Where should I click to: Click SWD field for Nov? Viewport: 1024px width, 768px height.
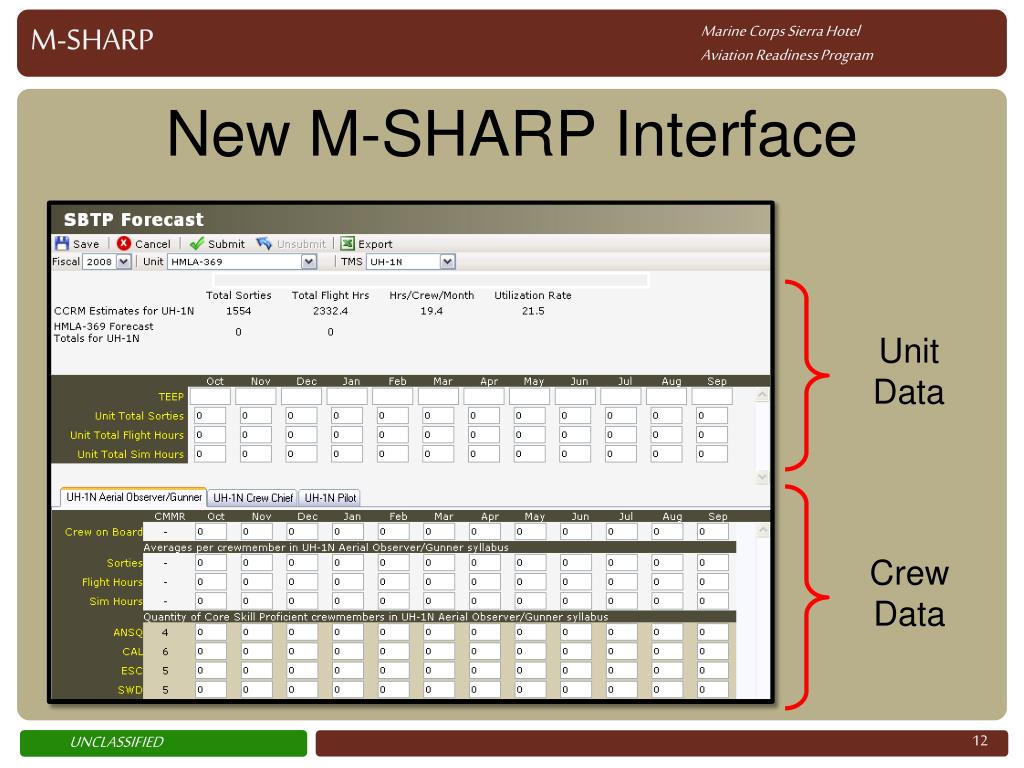tap(257, 689)
